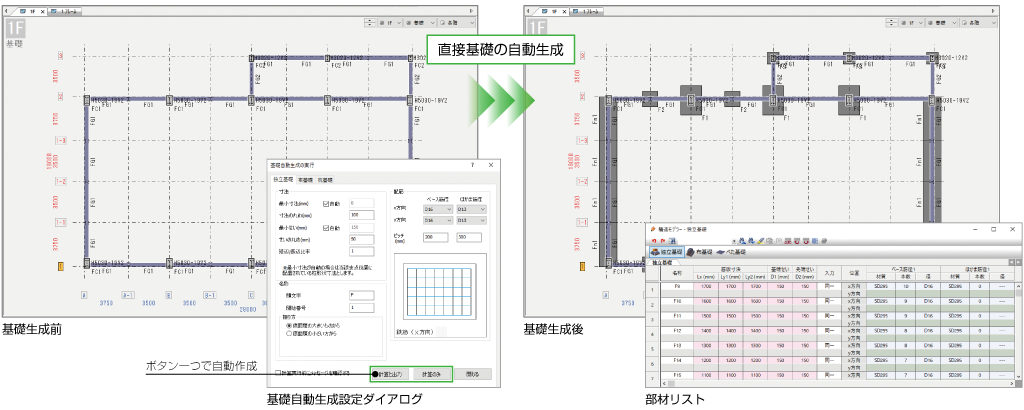The width and height of the screenshot is (1024, 410).
Task: Click the member list horizontal scrollbar right arrow
Action: 1012,384
